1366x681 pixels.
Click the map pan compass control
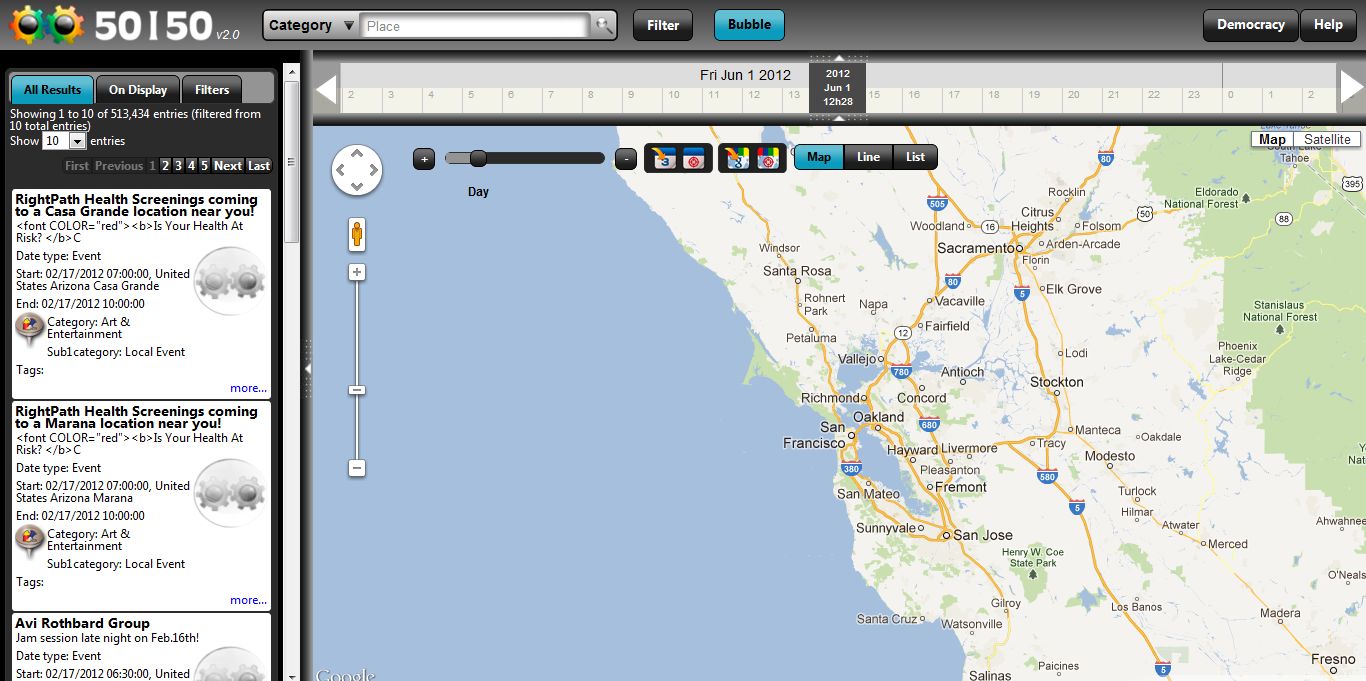point(357,170)
